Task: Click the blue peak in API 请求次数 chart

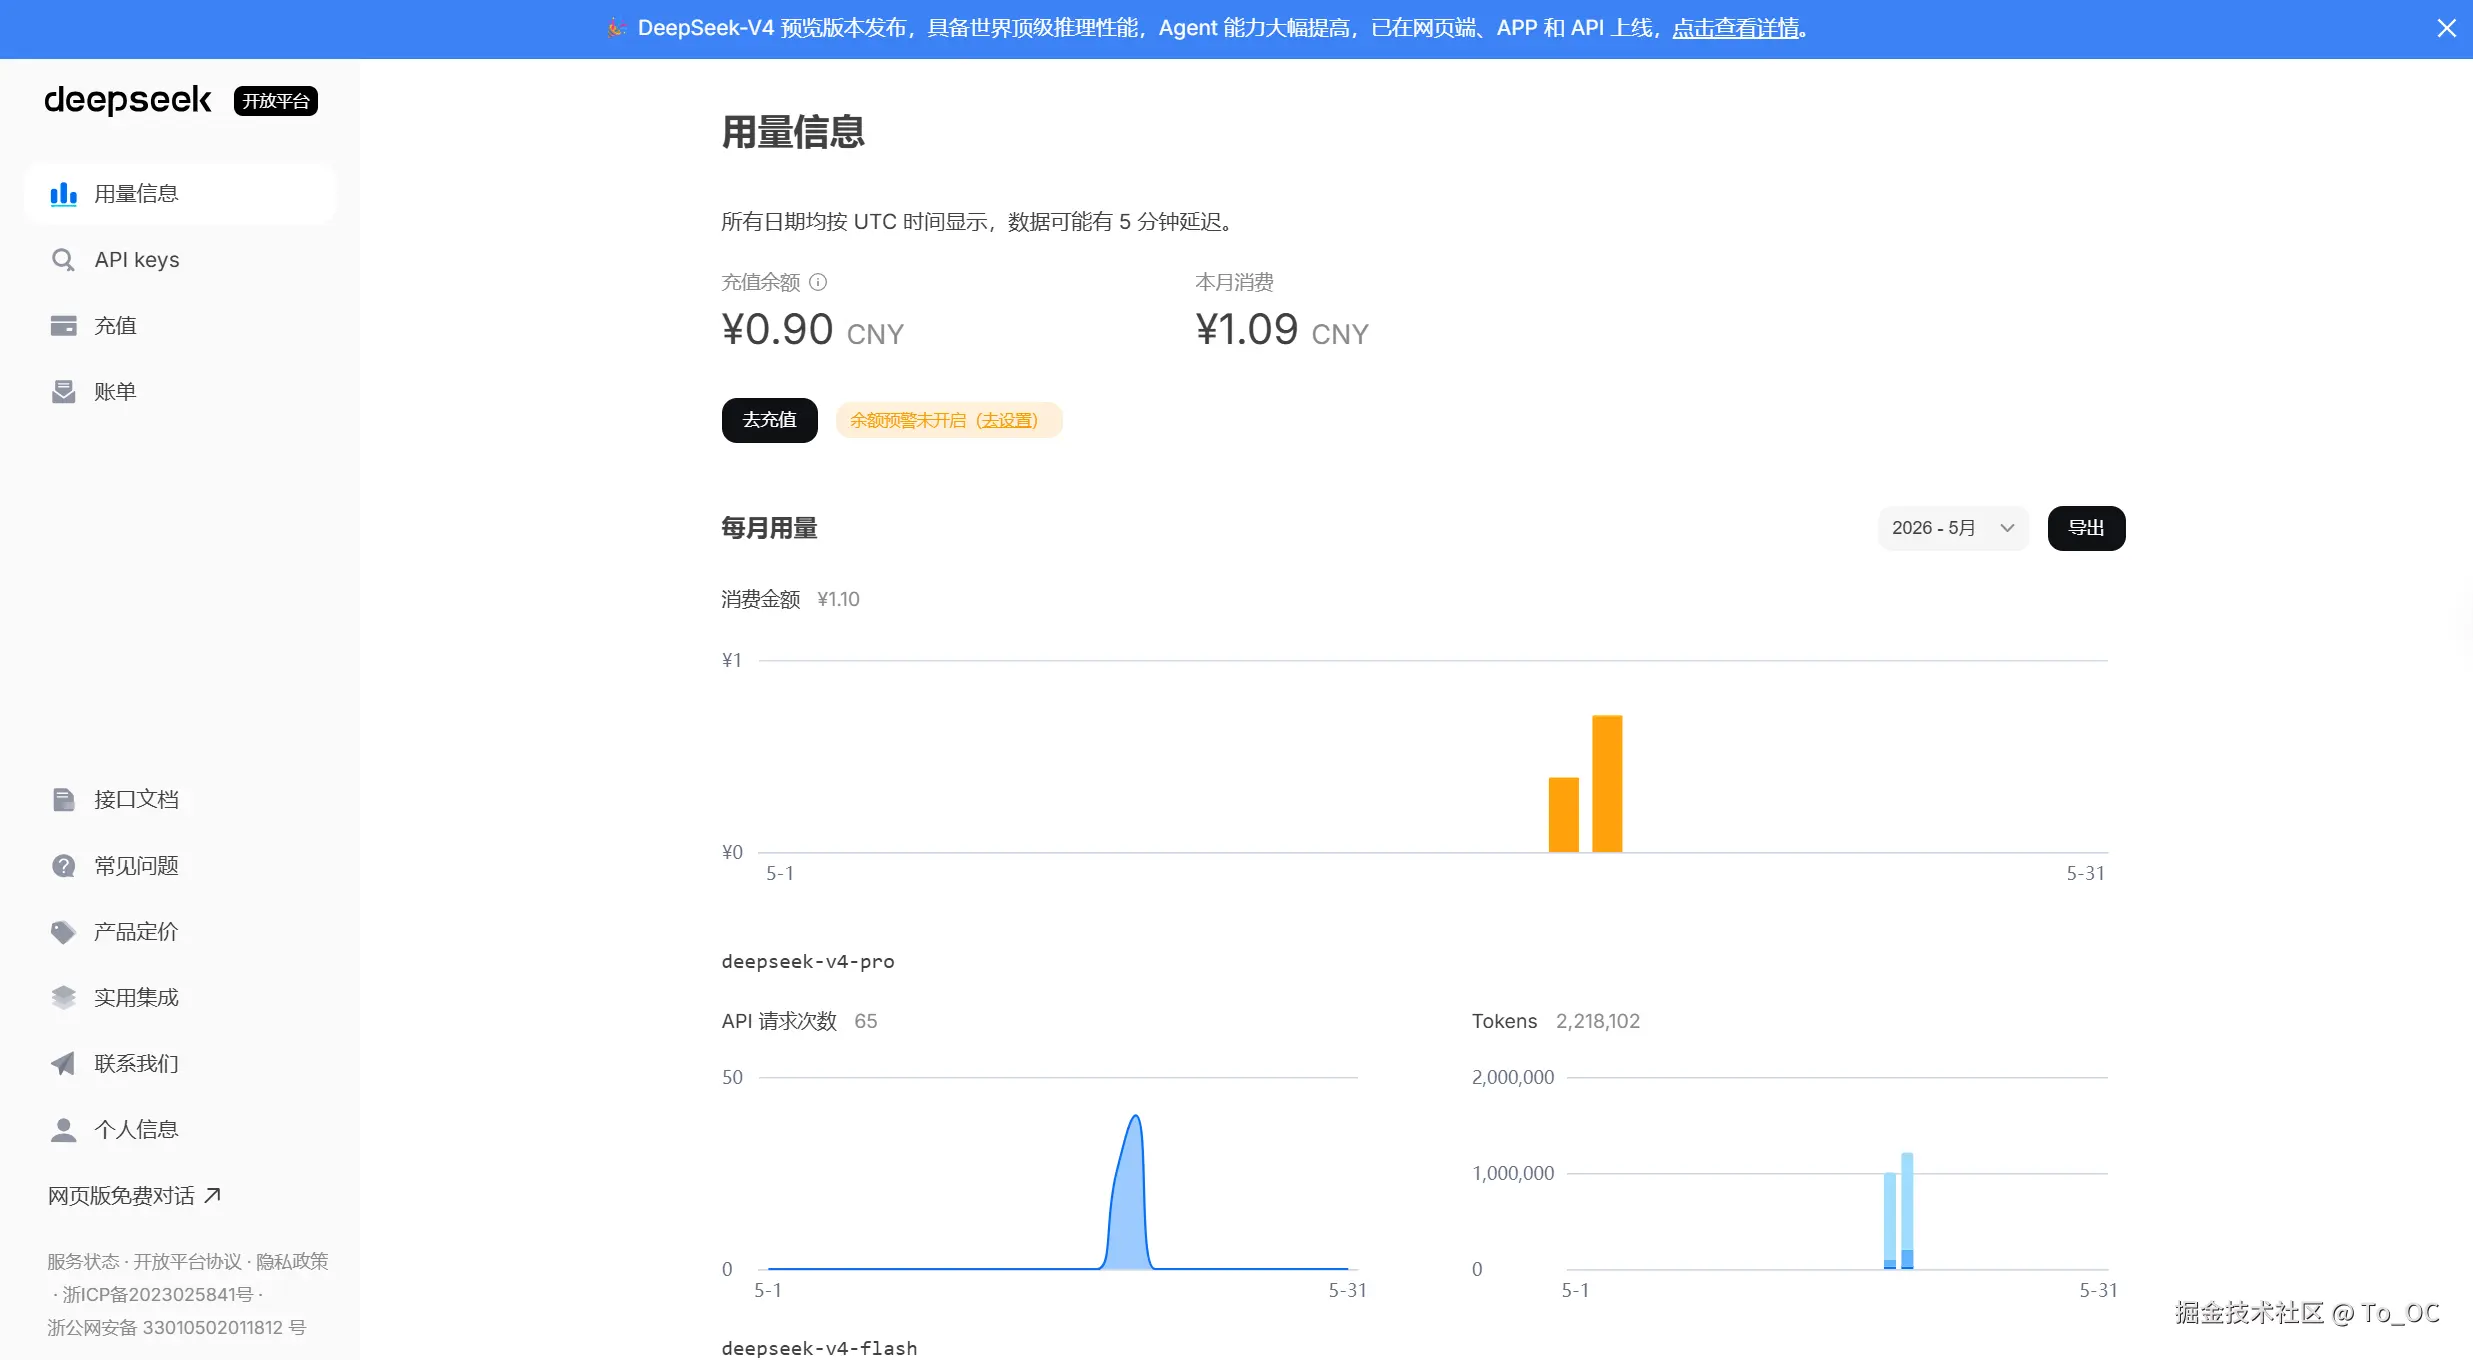Action: pyautogui.click(x=1131, y=1200)
